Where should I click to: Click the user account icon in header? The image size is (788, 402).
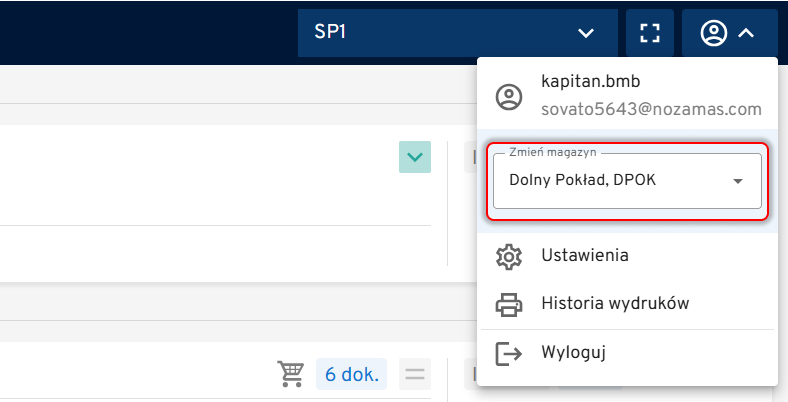(x=714, y=33)
